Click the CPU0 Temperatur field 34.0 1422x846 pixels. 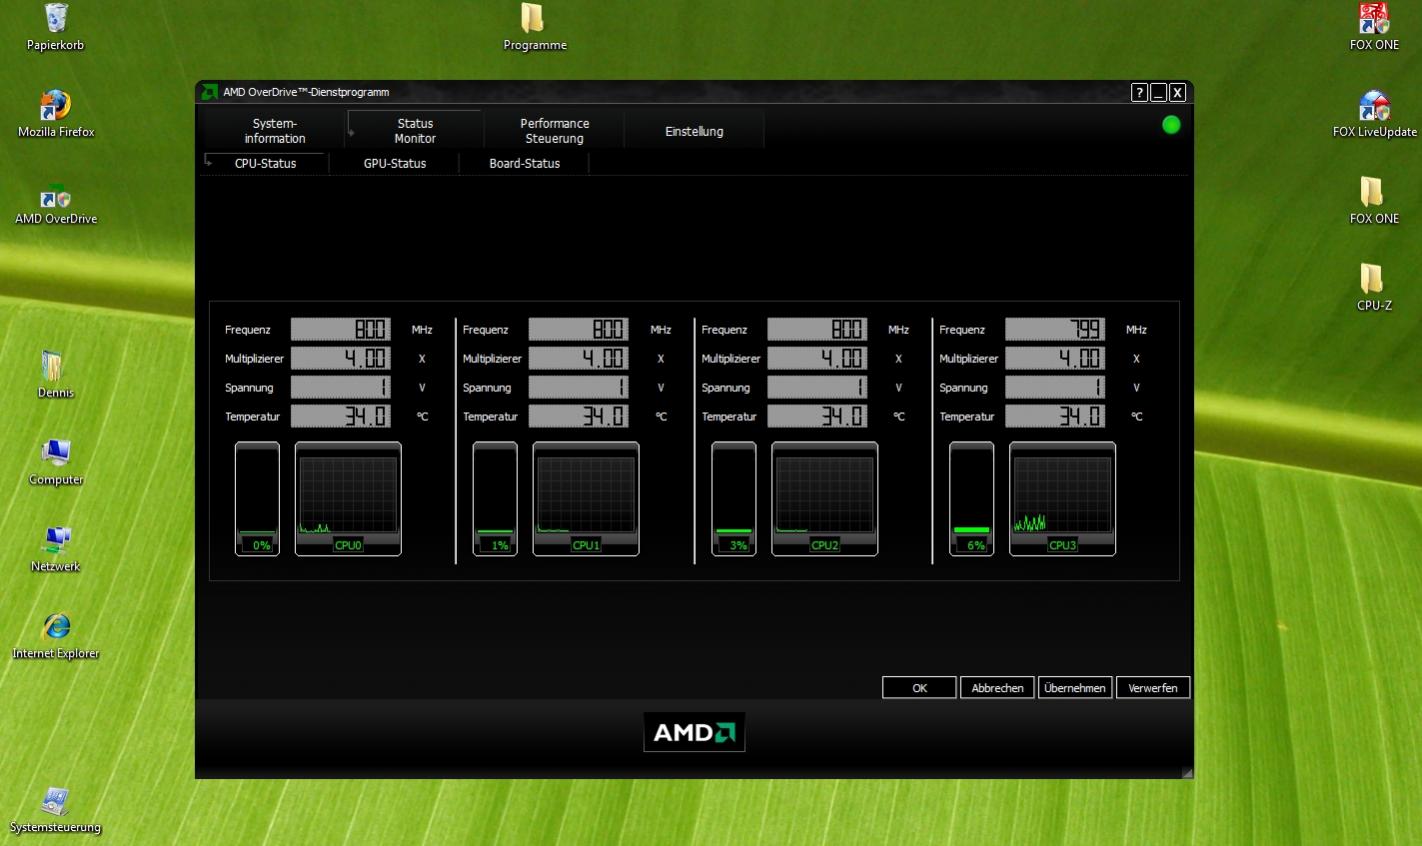(x=341, y=416)
